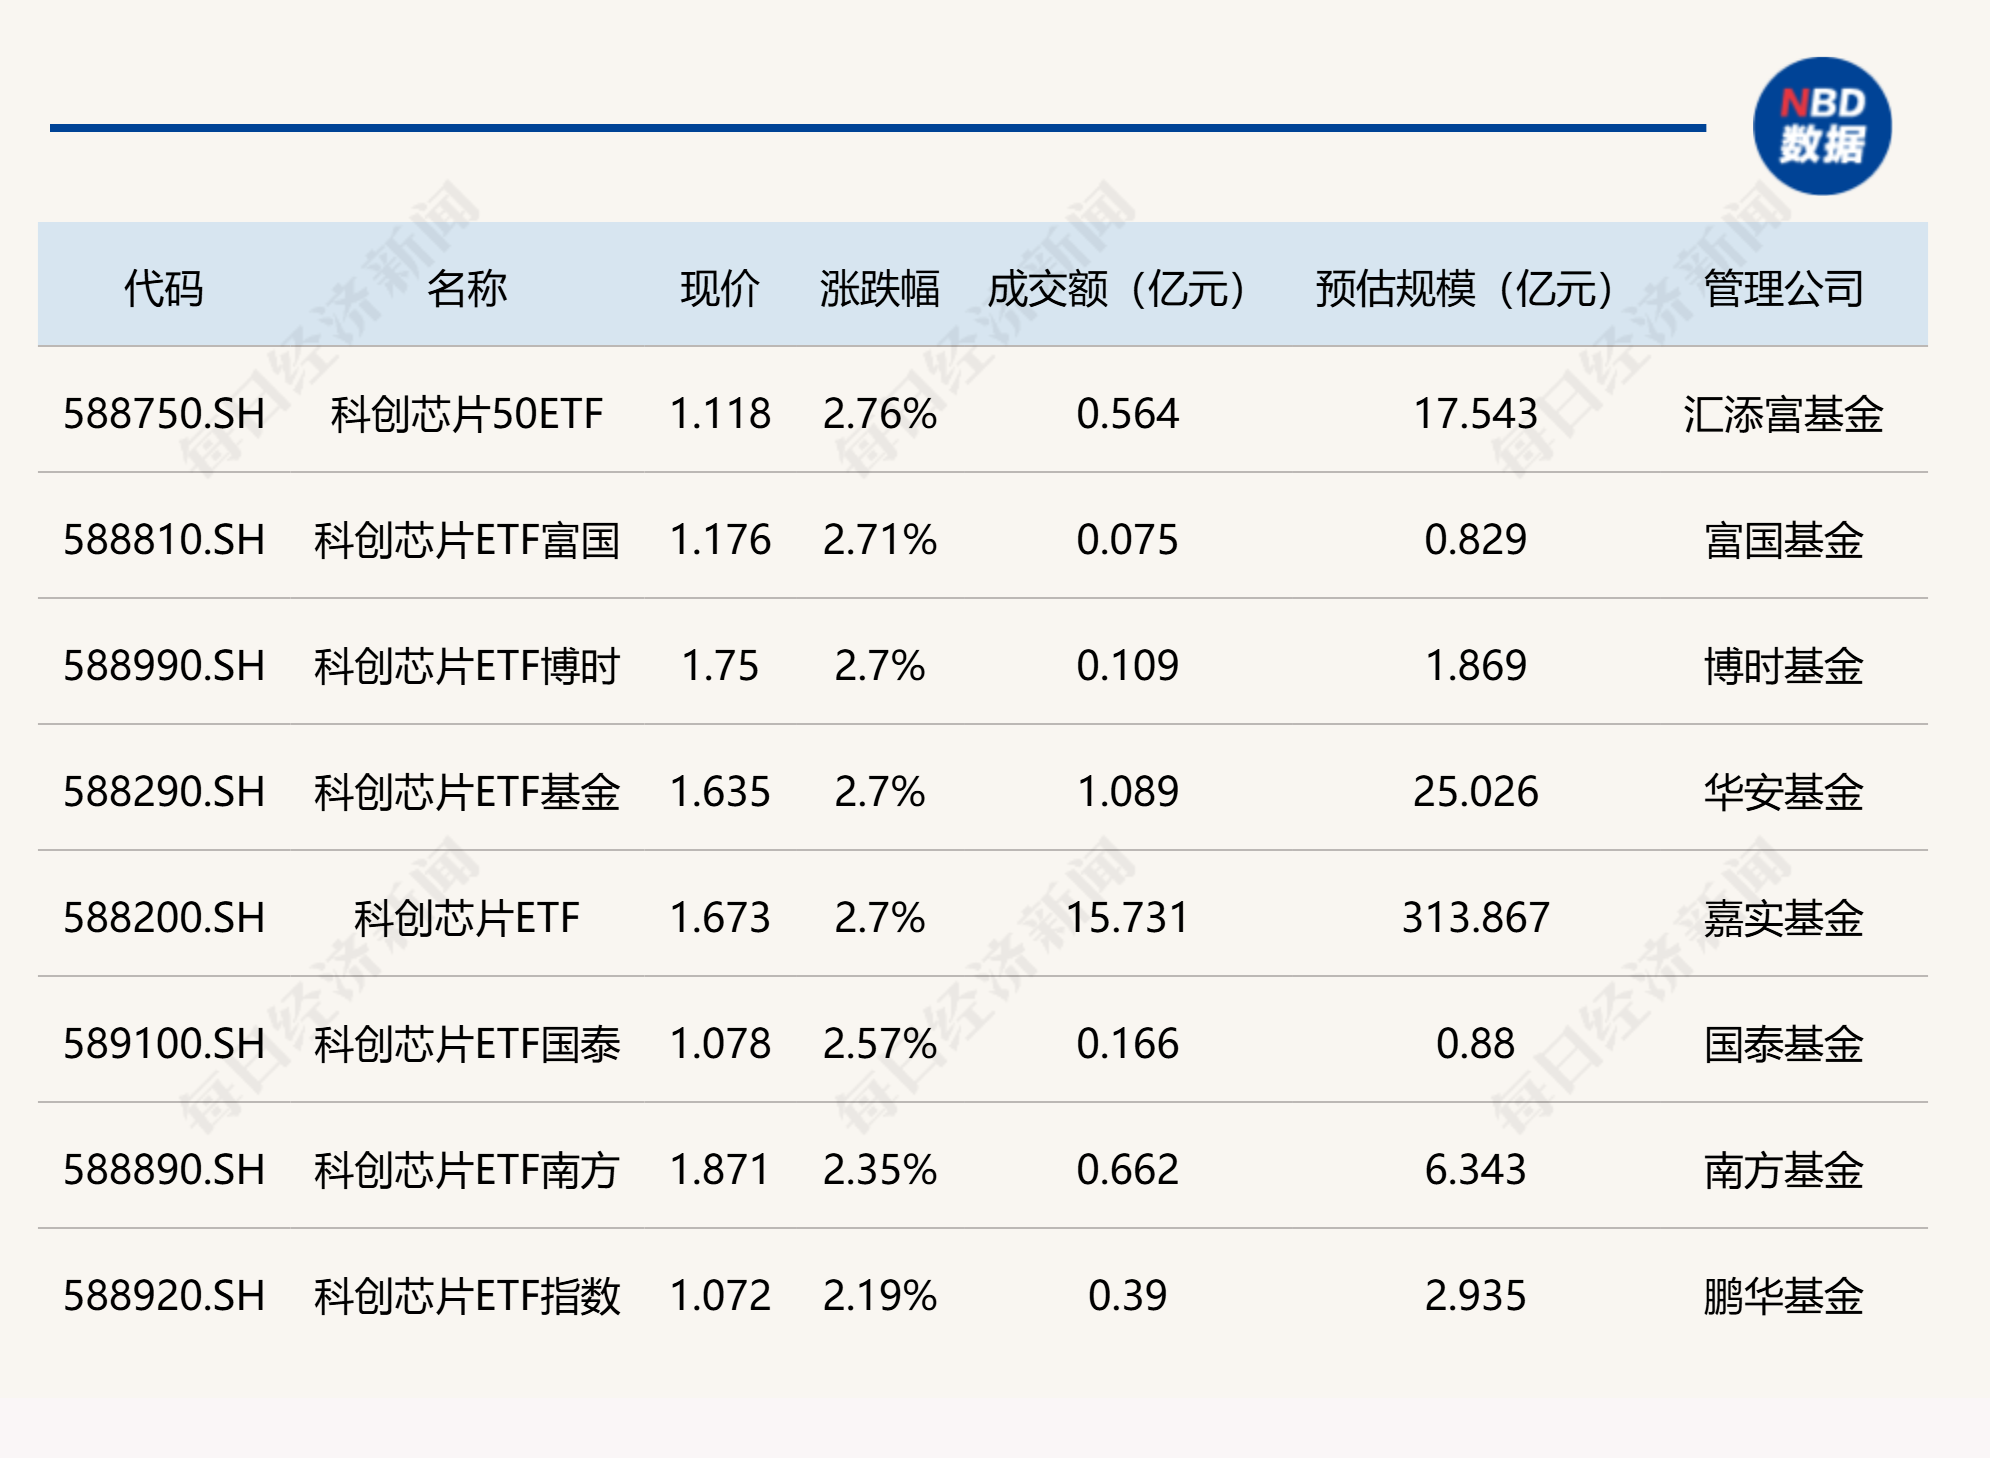
Task: Open 科创芯片ETF富国 fund name
Action: tap(467, 540)
